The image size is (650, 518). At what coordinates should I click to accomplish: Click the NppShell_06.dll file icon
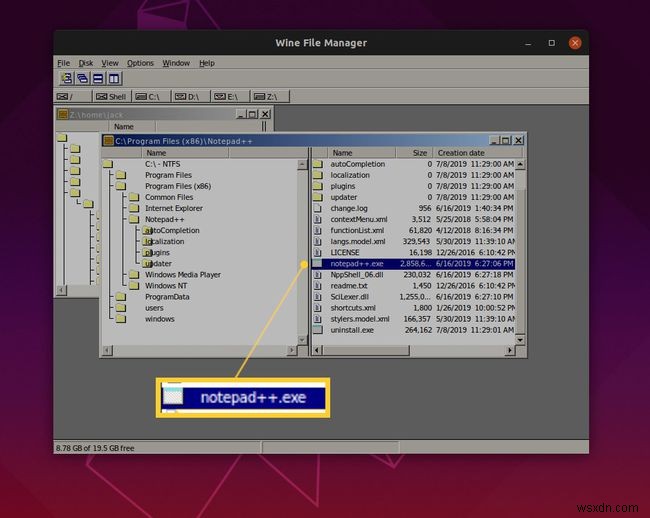pos(318,274)
